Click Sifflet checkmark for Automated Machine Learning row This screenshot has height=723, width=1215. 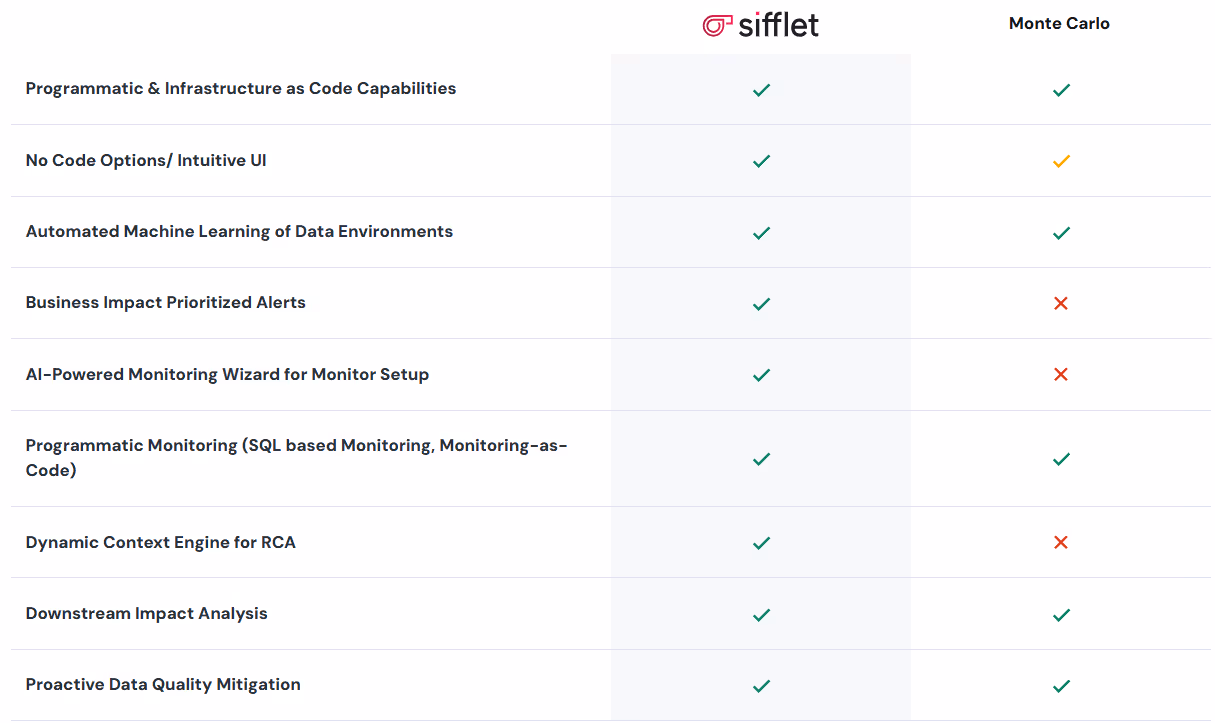tap(761, 233)
